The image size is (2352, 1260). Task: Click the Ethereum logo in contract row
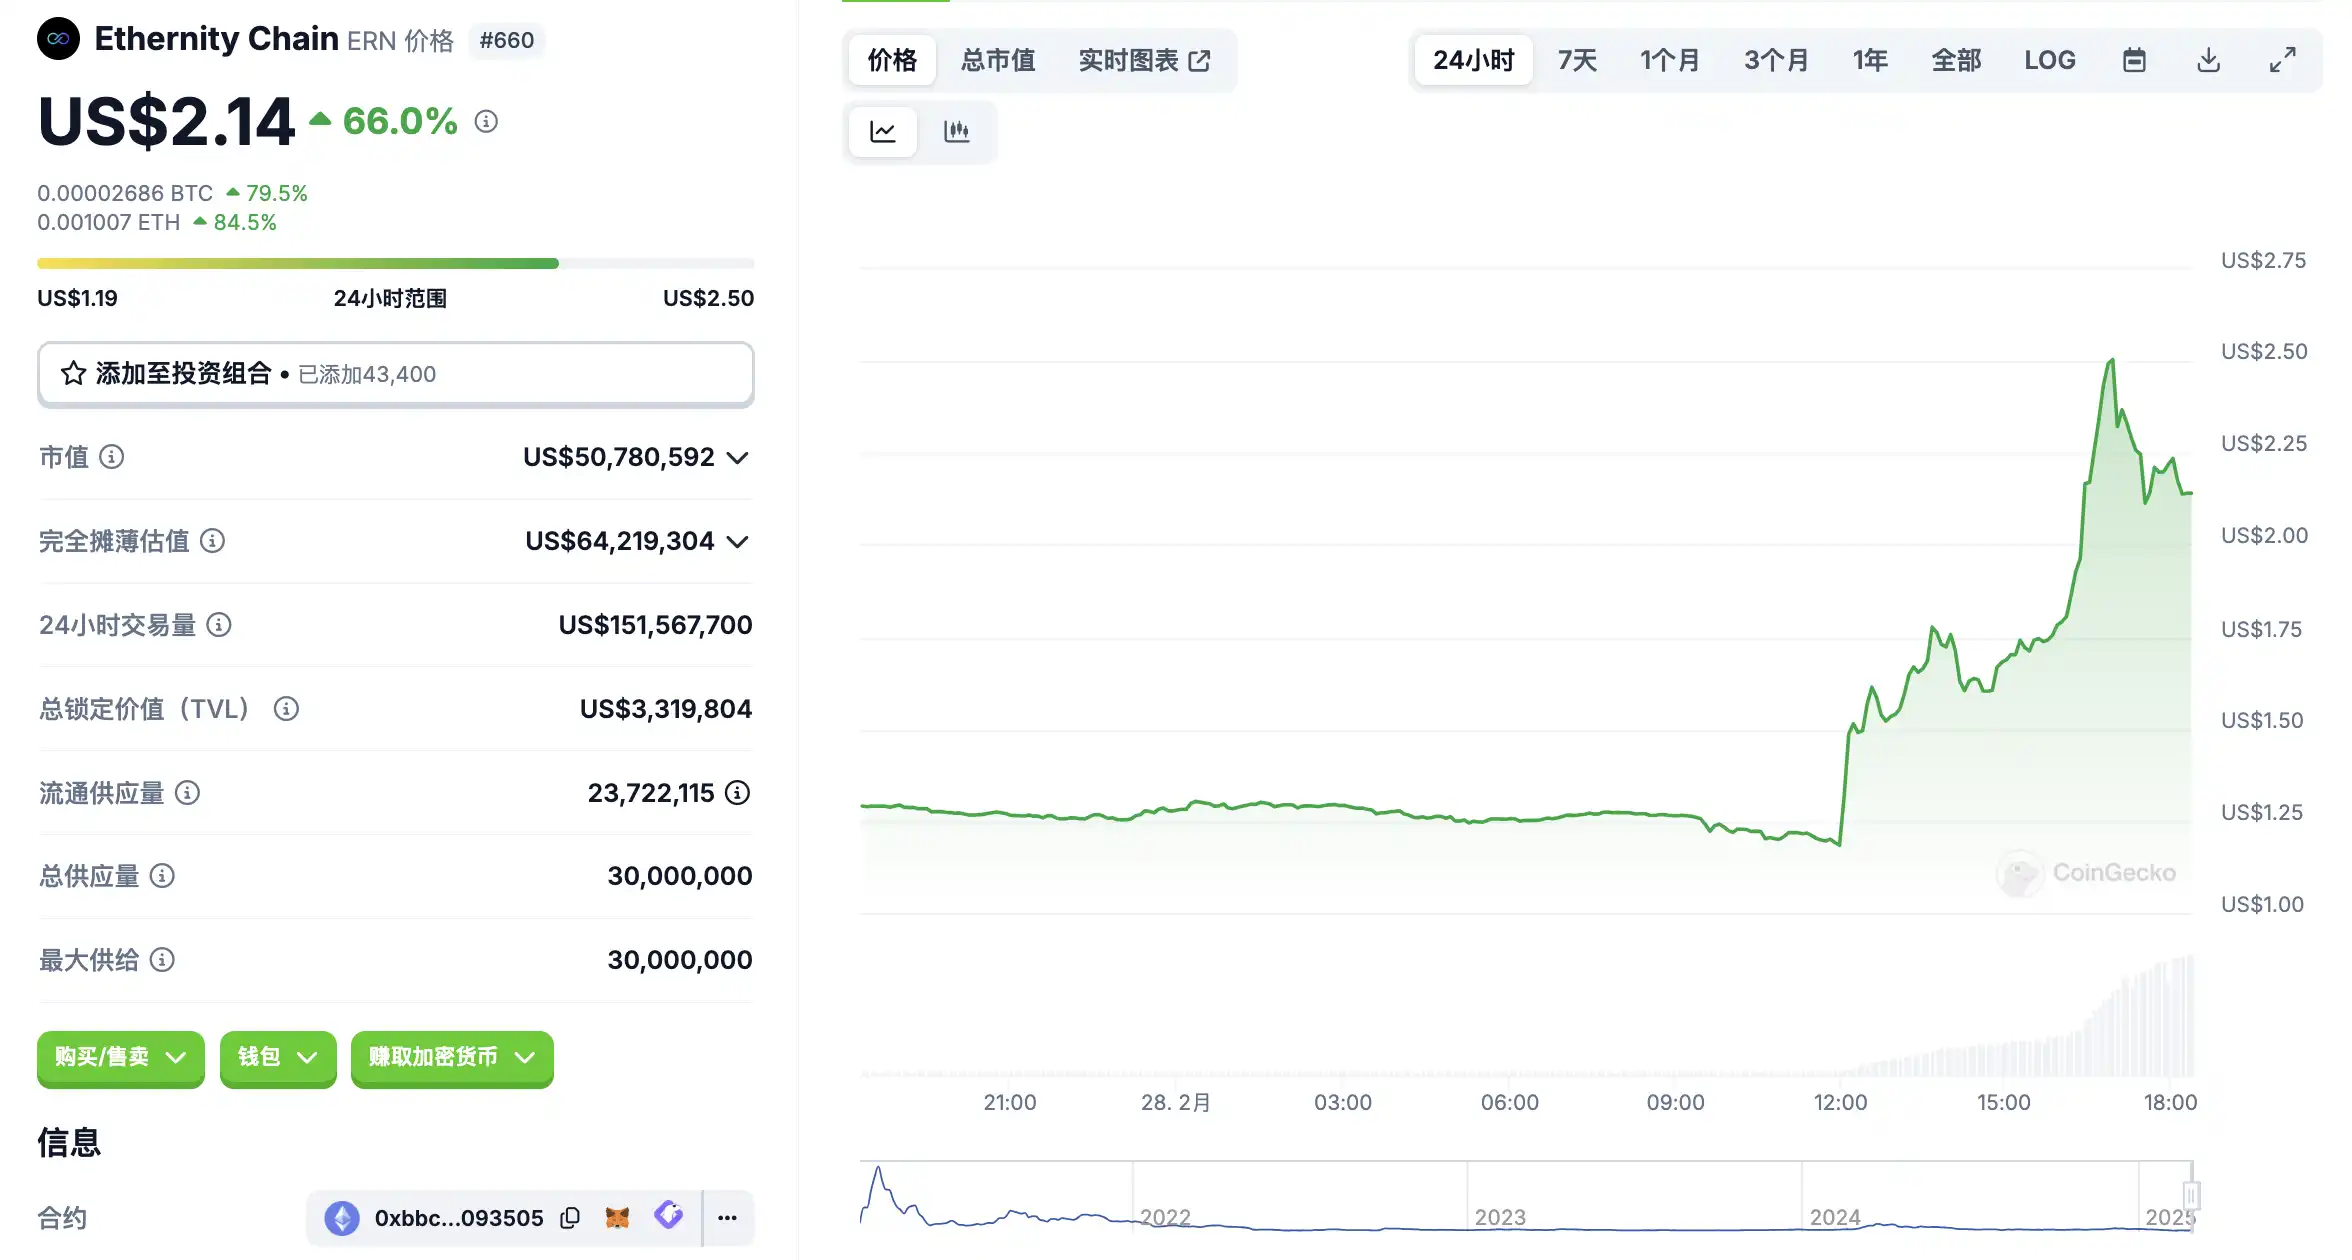[x=342, y=1218]
